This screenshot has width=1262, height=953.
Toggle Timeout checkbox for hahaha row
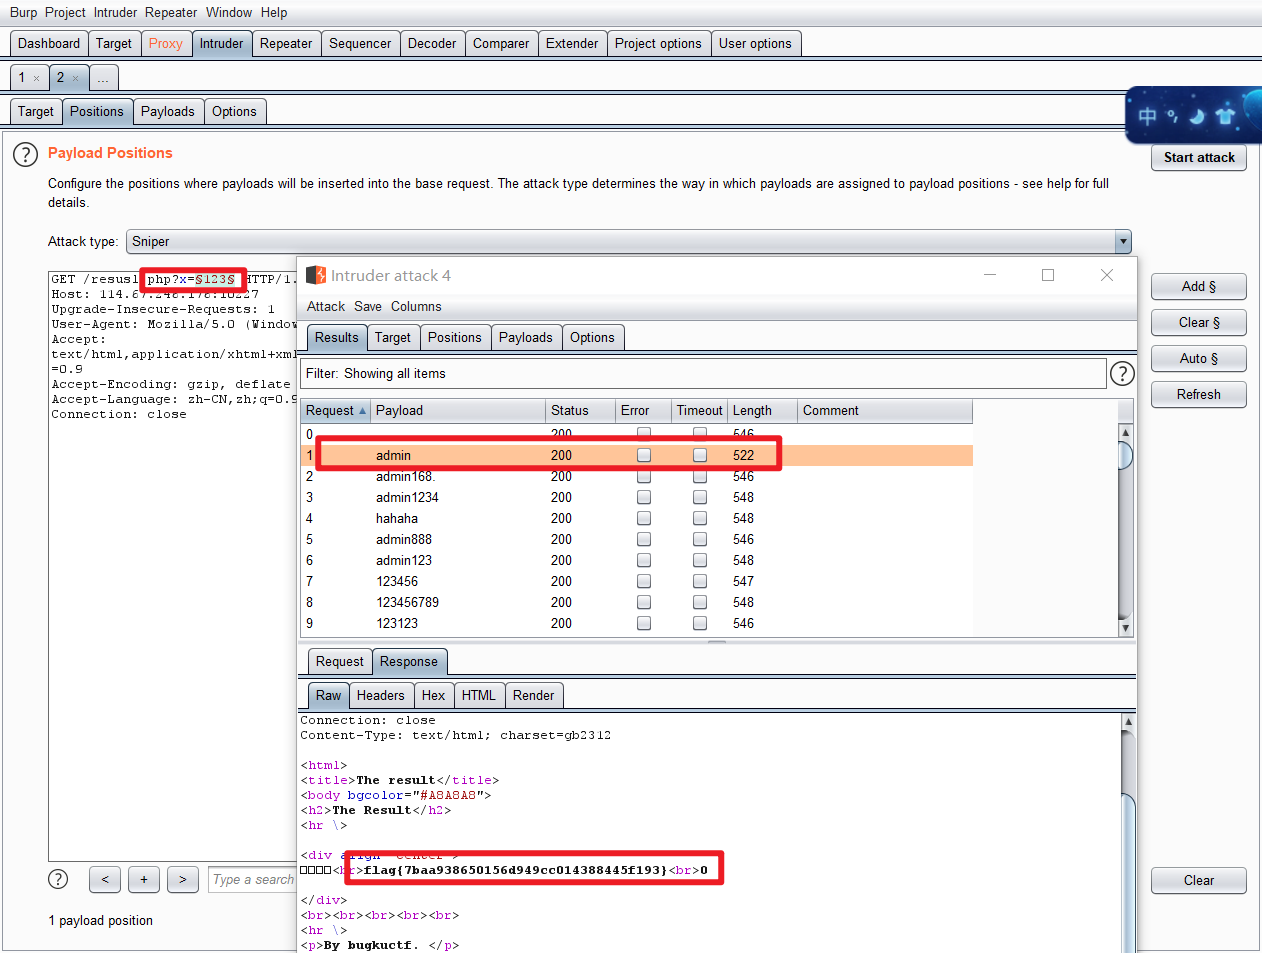pos(700,518)
